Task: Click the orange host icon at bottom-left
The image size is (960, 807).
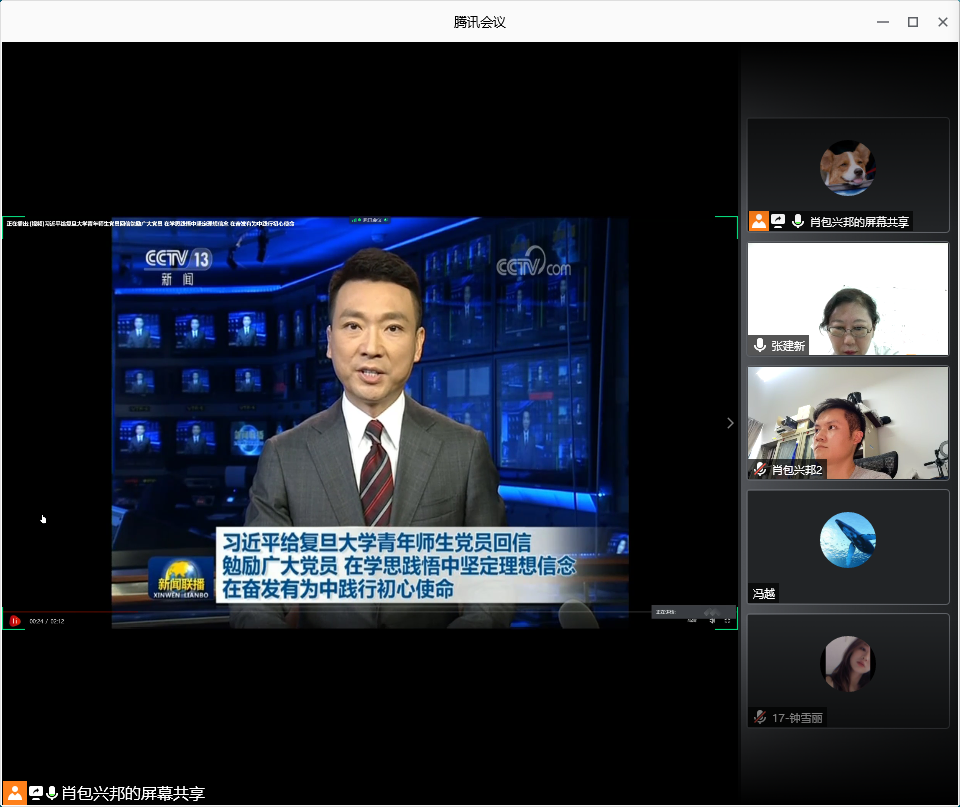Action: click(15, 793)
